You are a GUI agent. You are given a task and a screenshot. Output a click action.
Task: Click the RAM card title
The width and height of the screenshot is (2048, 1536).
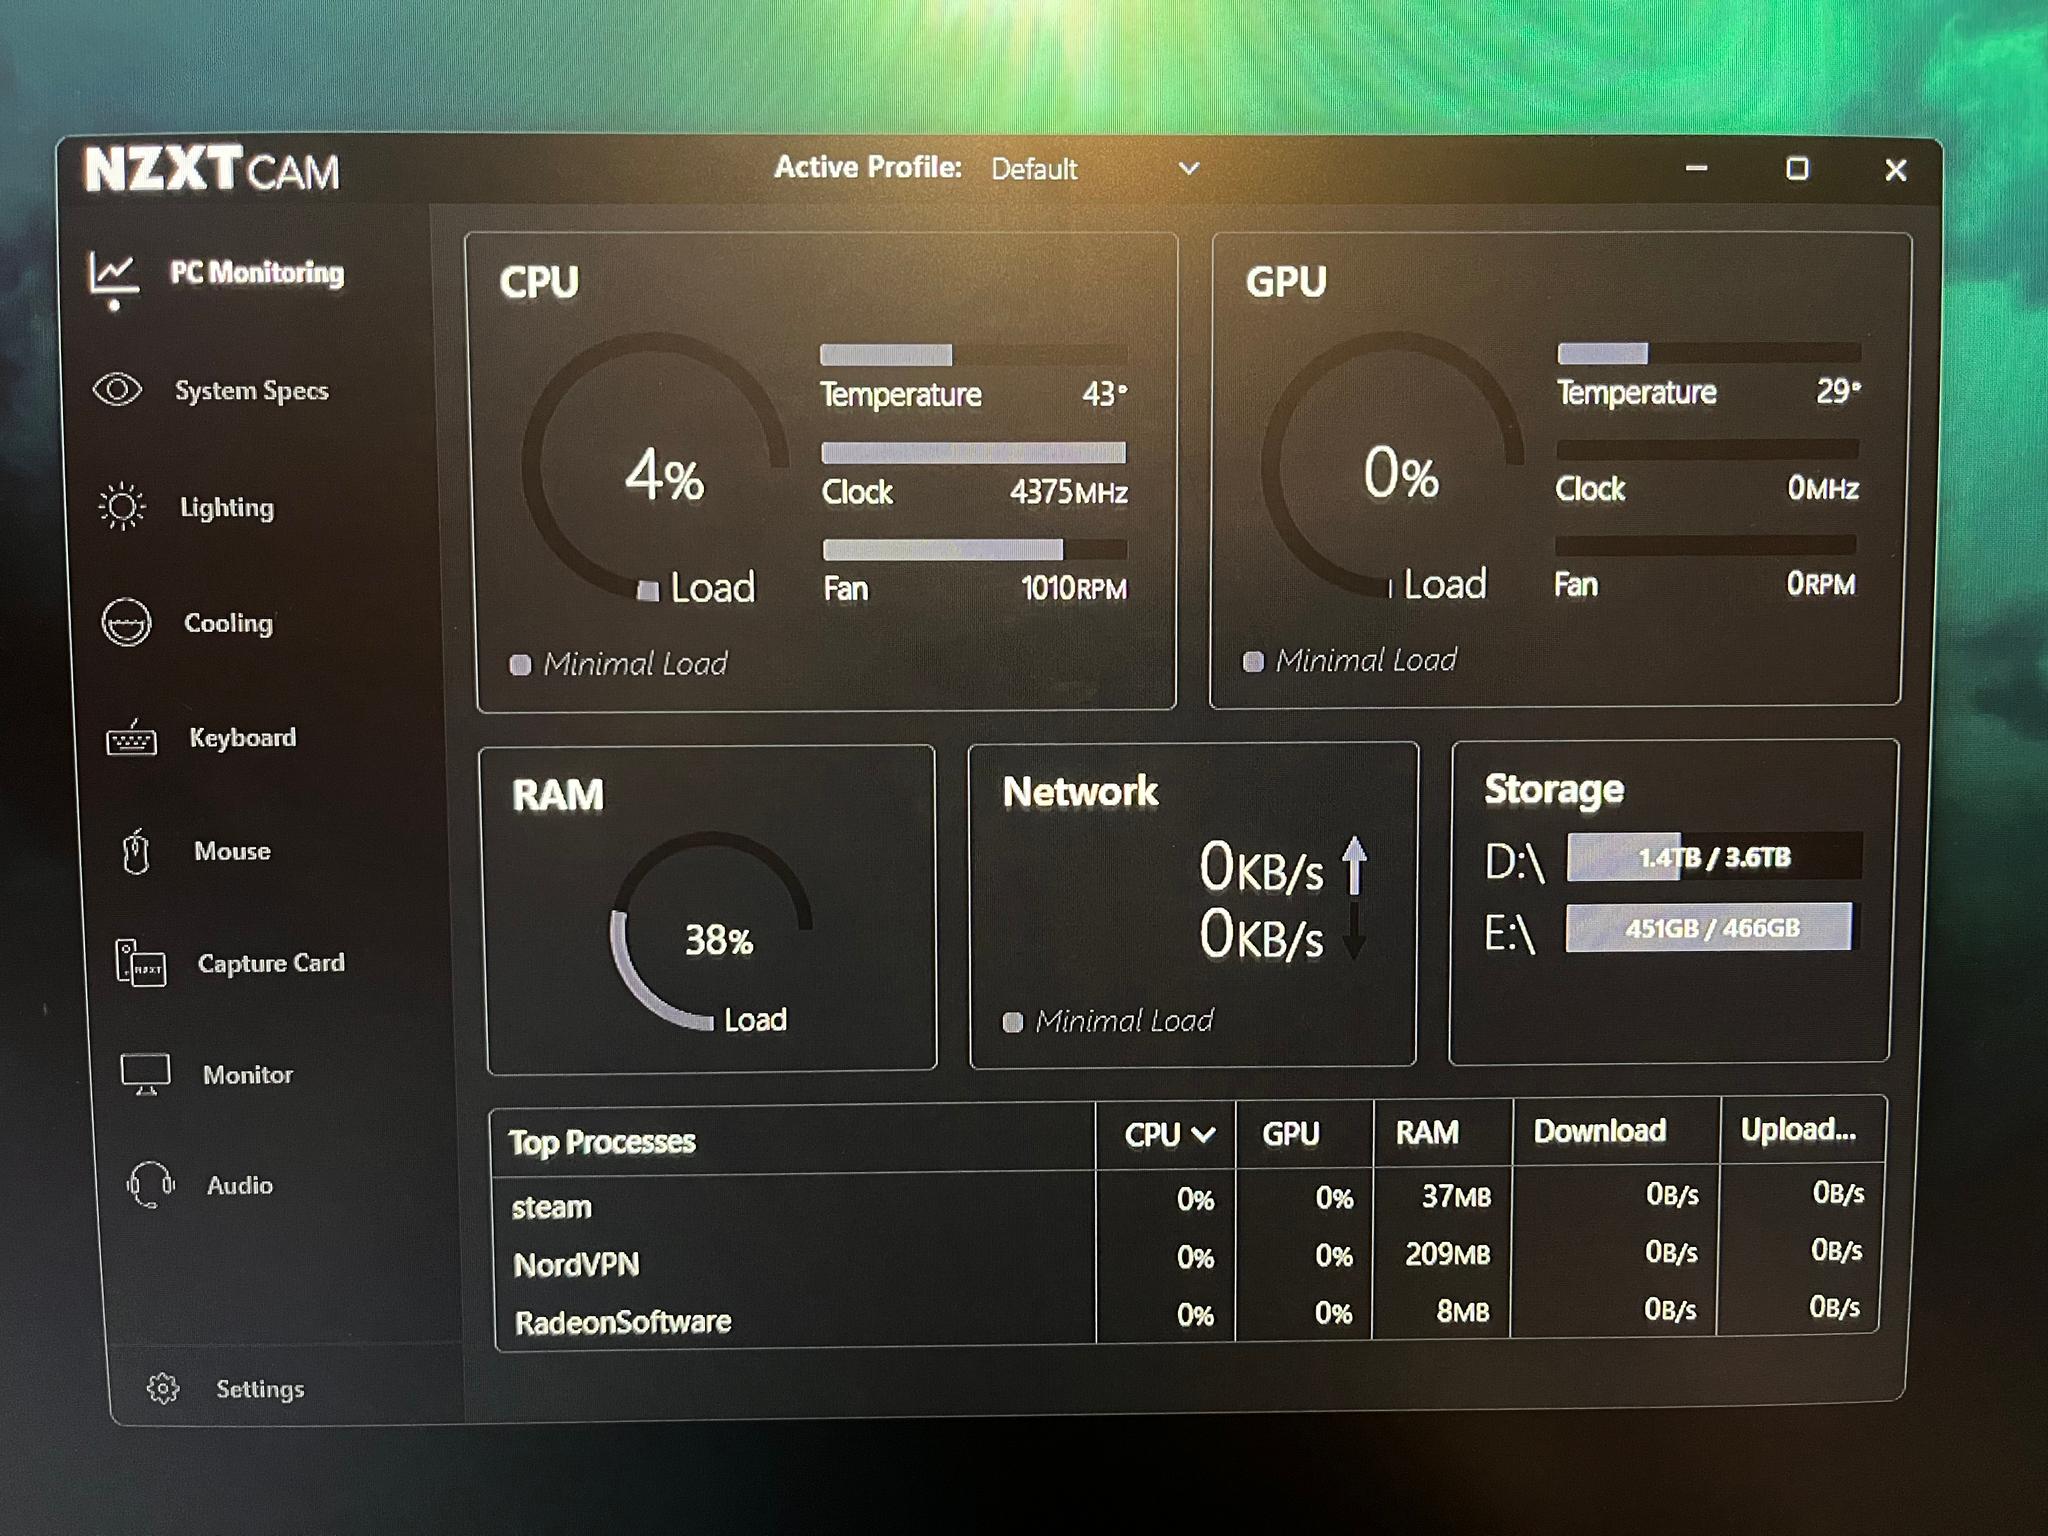coord(558,795)
